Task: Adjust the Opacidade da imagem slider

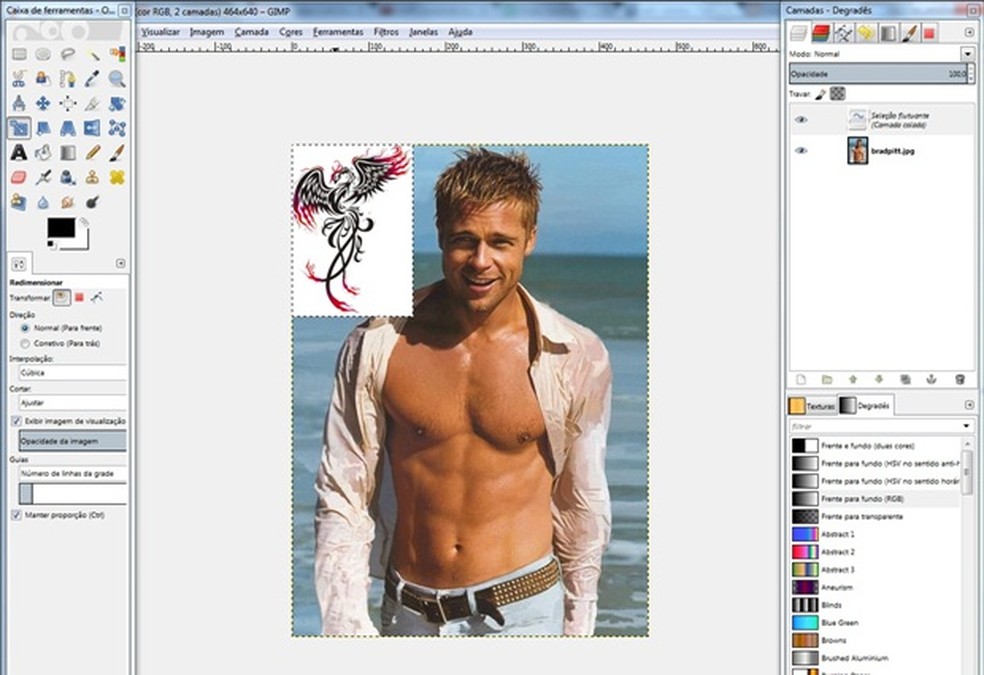Action: point(73,441)
